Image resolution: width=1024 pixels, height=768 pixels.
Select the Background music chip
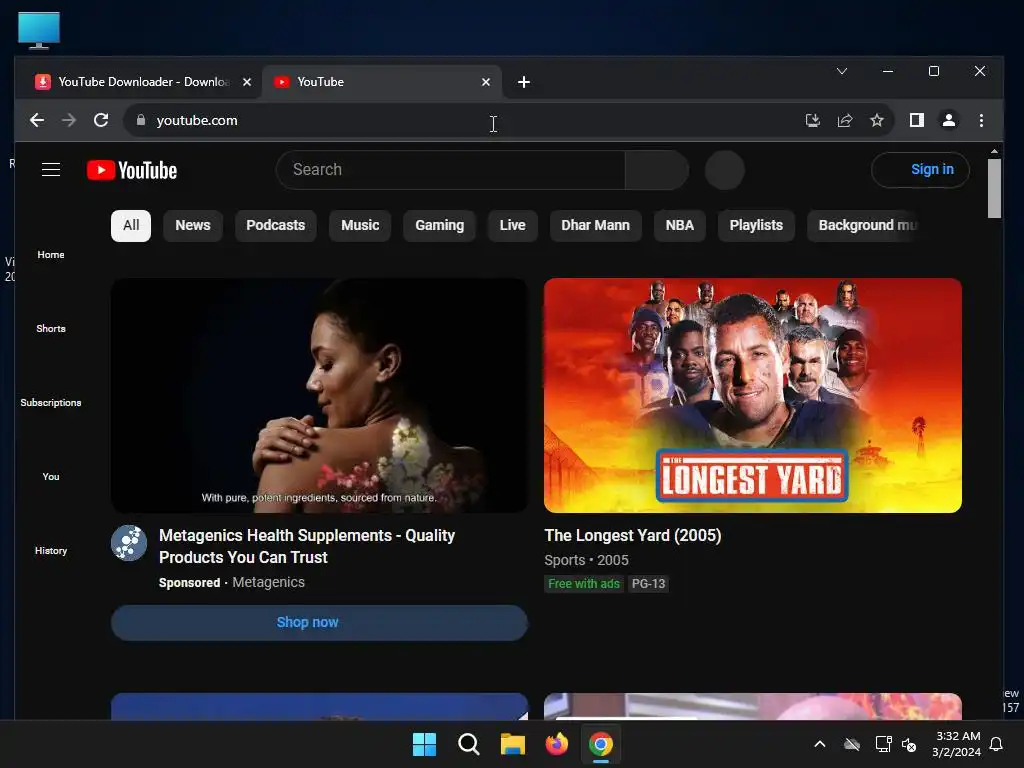(865, 225)
